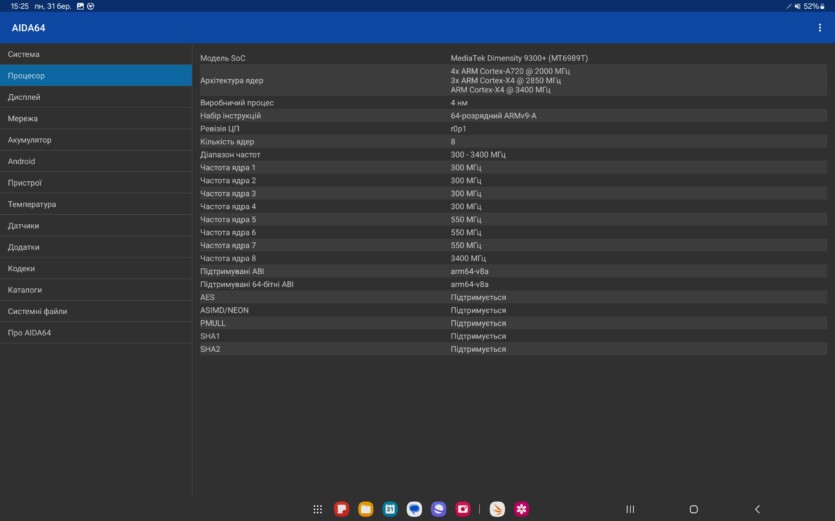Tap the home navigation button
835x521 pixels.
(693, 509)
